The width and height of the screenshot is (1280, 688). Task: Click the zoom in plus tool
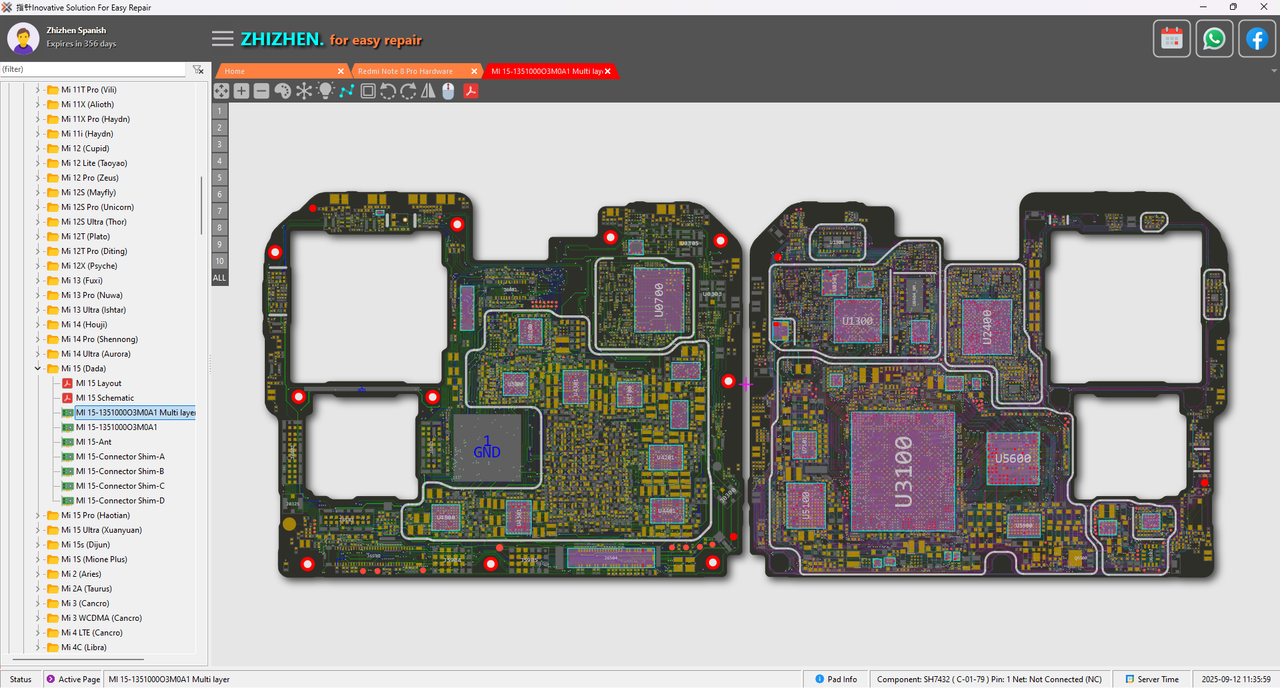pos(241,91)
